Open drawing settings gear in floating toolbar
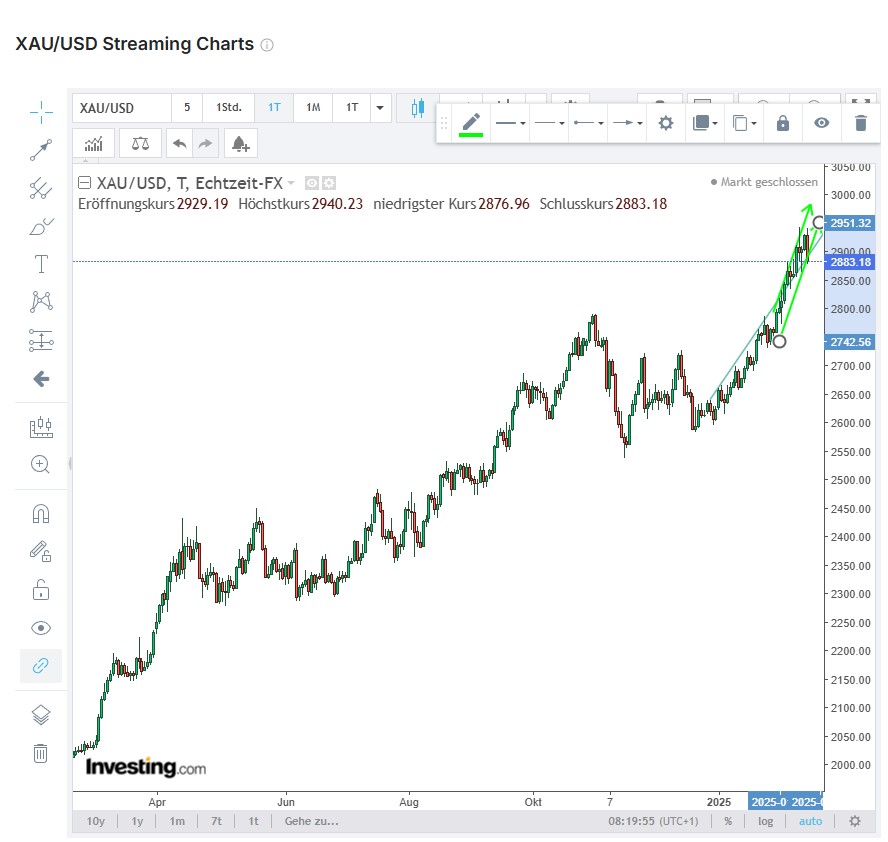Image resolution: width=888 pixels, height=842 pixels. 666,123
